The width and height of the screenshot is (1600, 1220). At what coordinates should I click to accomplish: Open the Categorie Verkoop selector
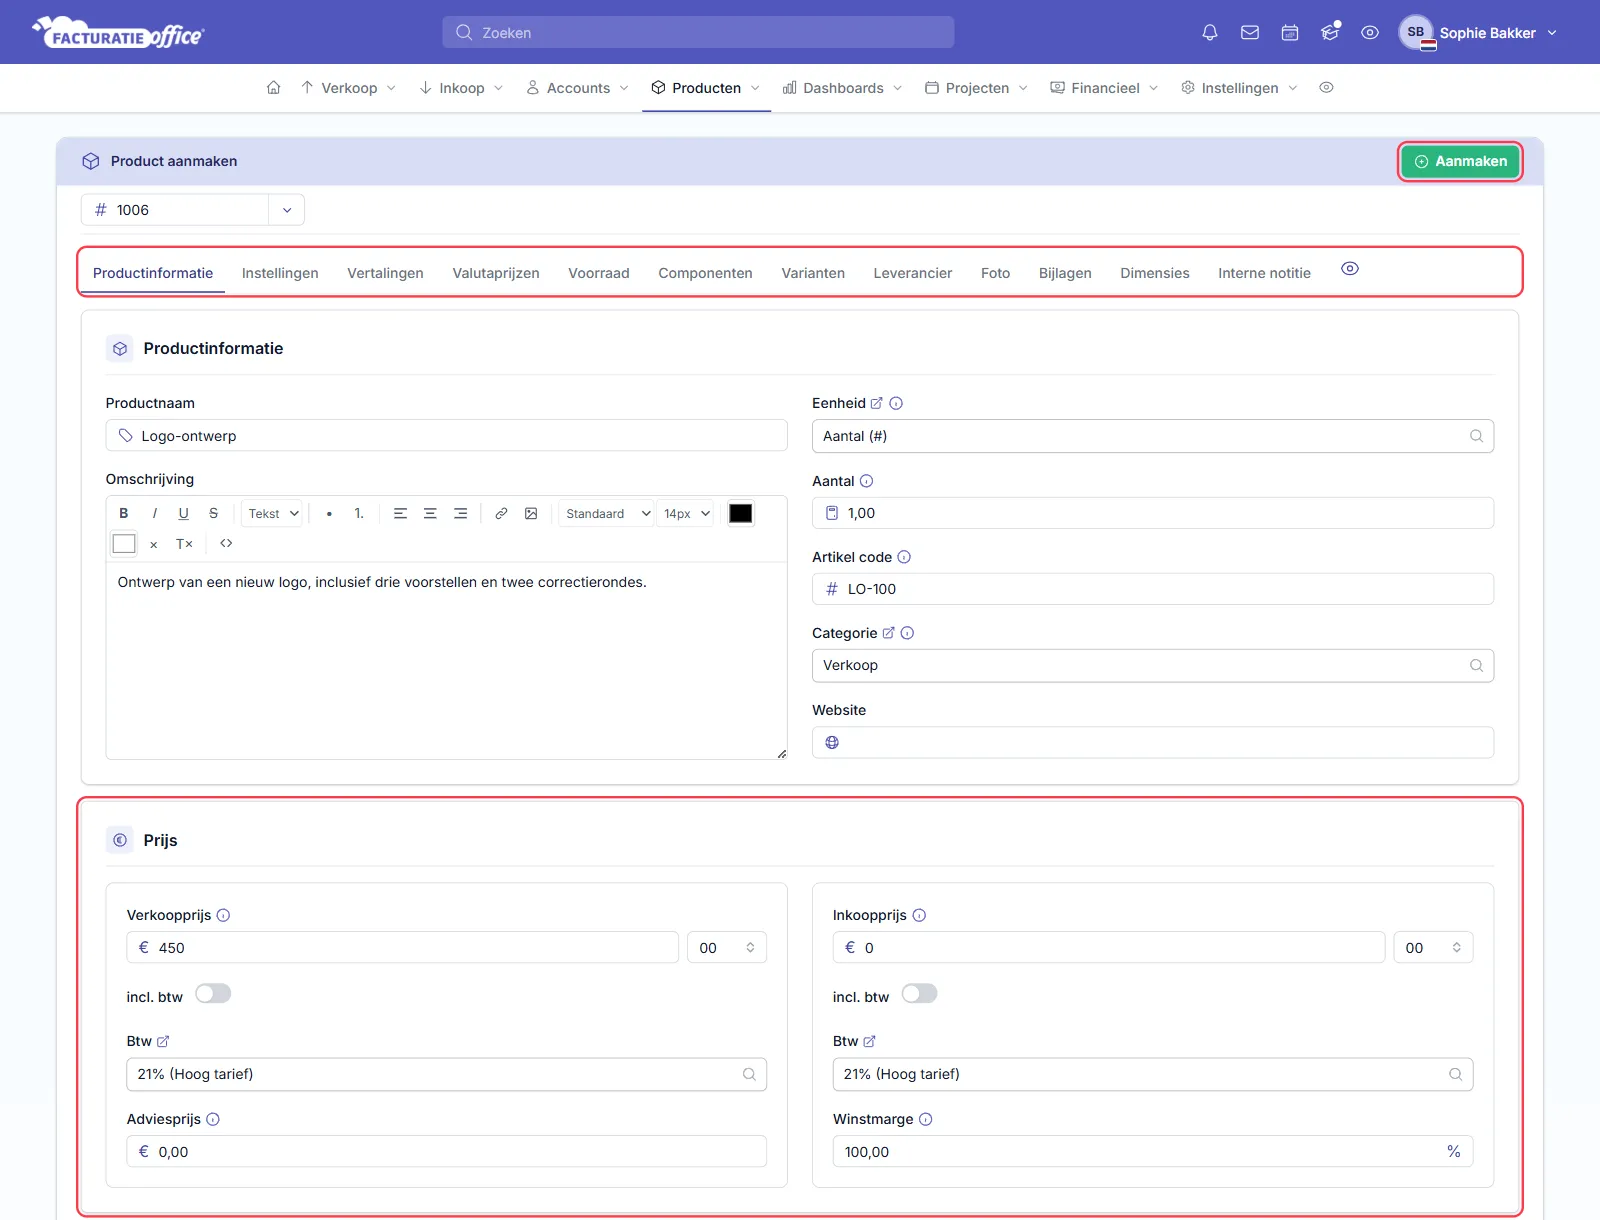click(x=1153, y=666)
